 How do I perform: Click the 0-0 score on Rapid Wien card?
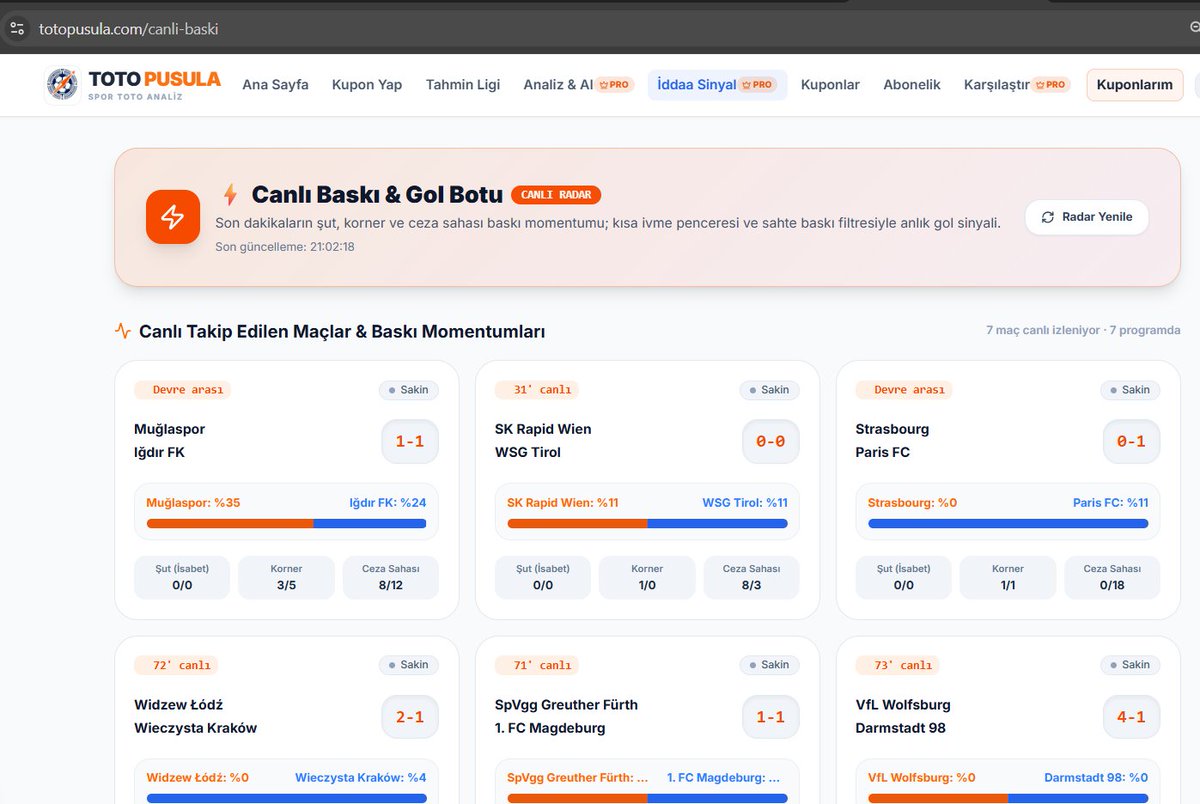coord(771,441)
